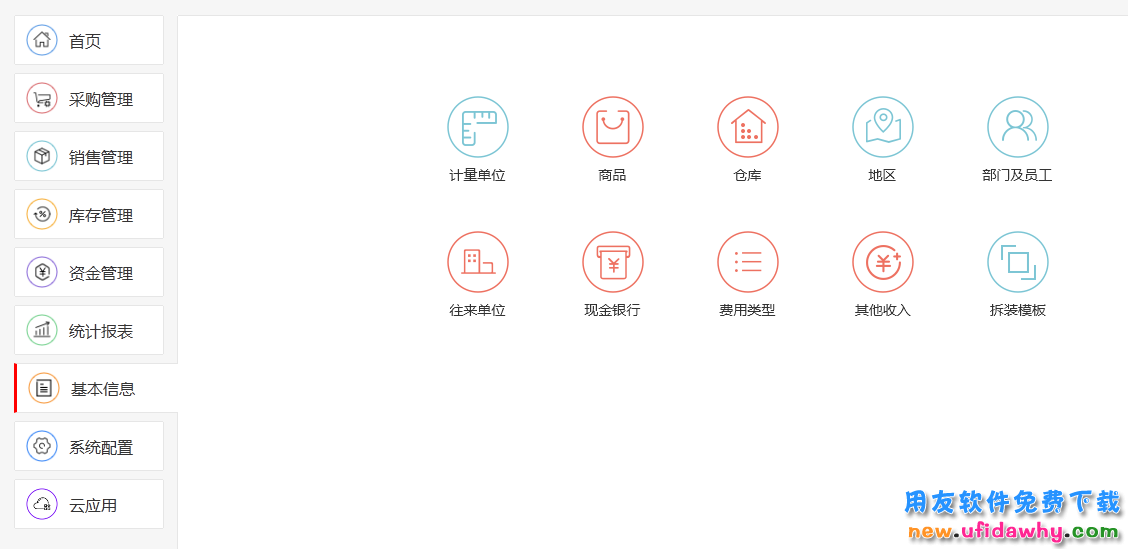
Task: Click the 商品 shopping bag icon
Action: (x=612, y=127)
